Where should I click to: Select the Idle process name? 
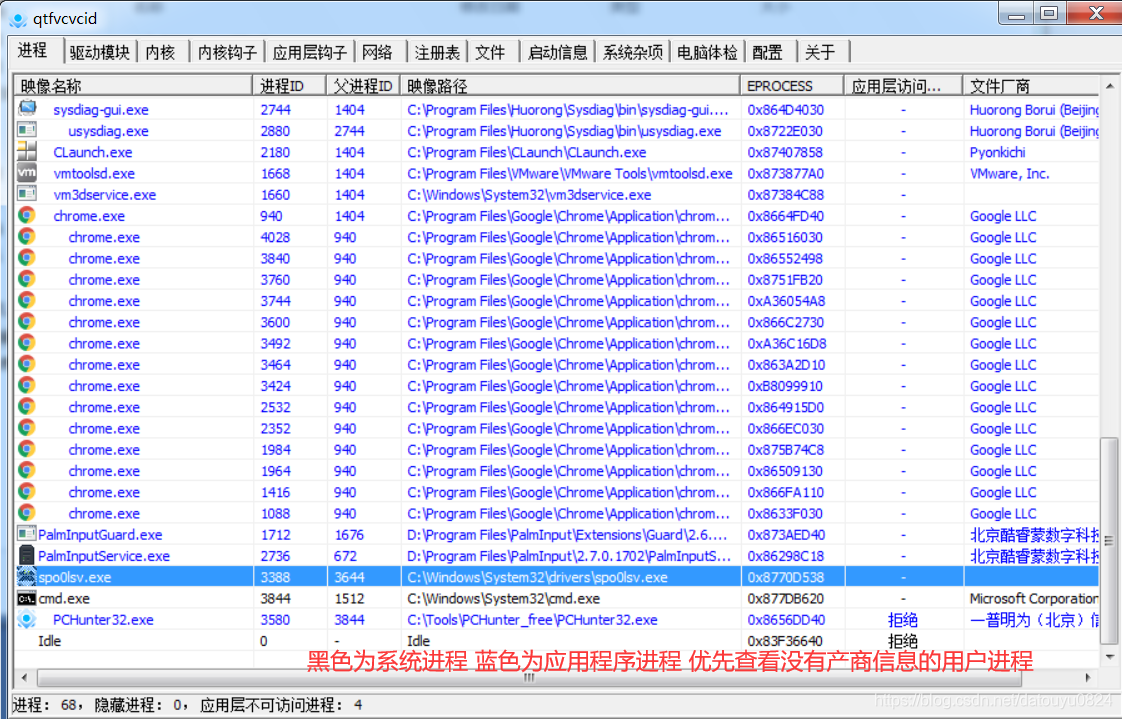49,641
